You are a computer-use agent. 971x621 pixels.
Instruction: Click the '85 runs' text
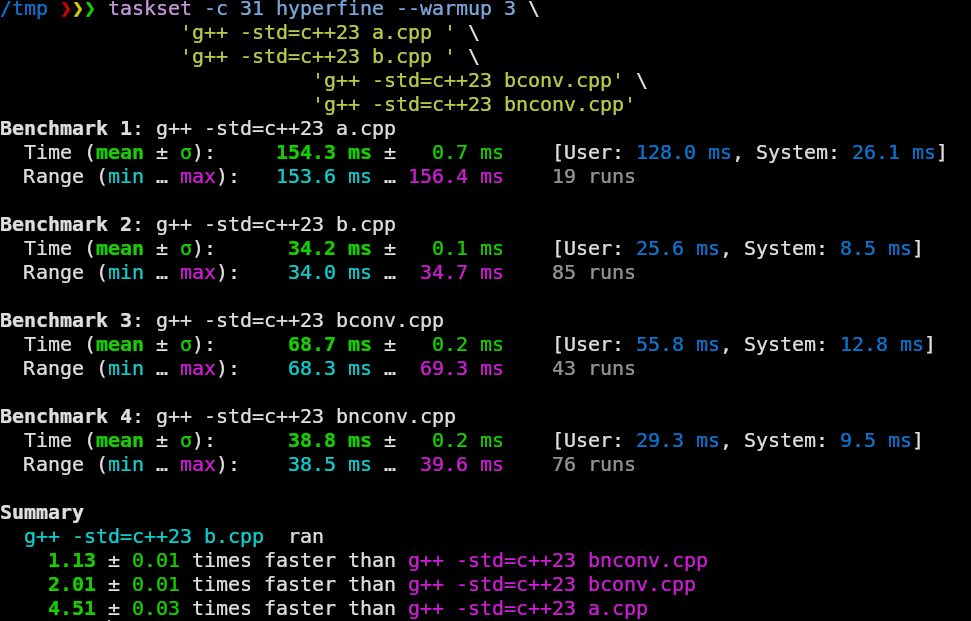[593, 273]
